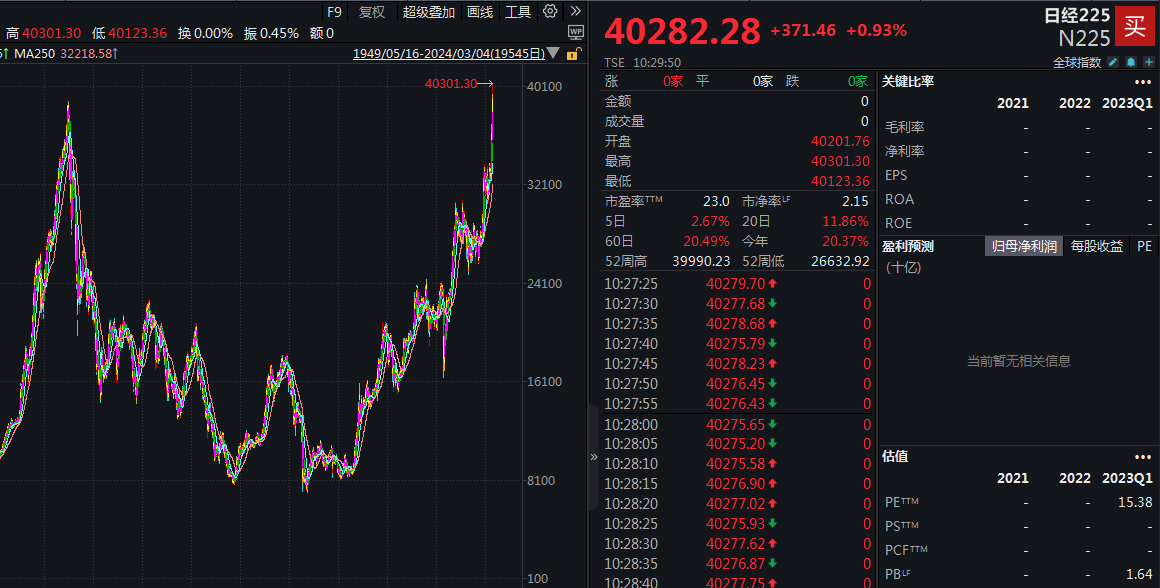
Task: Toggle the yellow date-range lock icon
Action: pyautogui.click(x=573, y=54)
